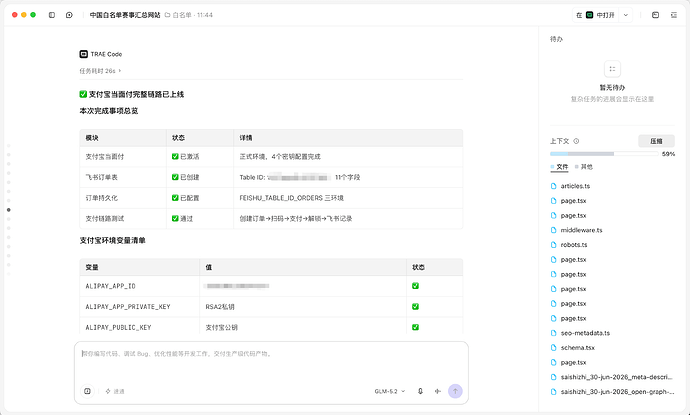This screenshot has width=690, height=415.
Task: Click the TRAE app icon in 在…中打开 button
Action: pyautogui.click(x=589, y=15)
